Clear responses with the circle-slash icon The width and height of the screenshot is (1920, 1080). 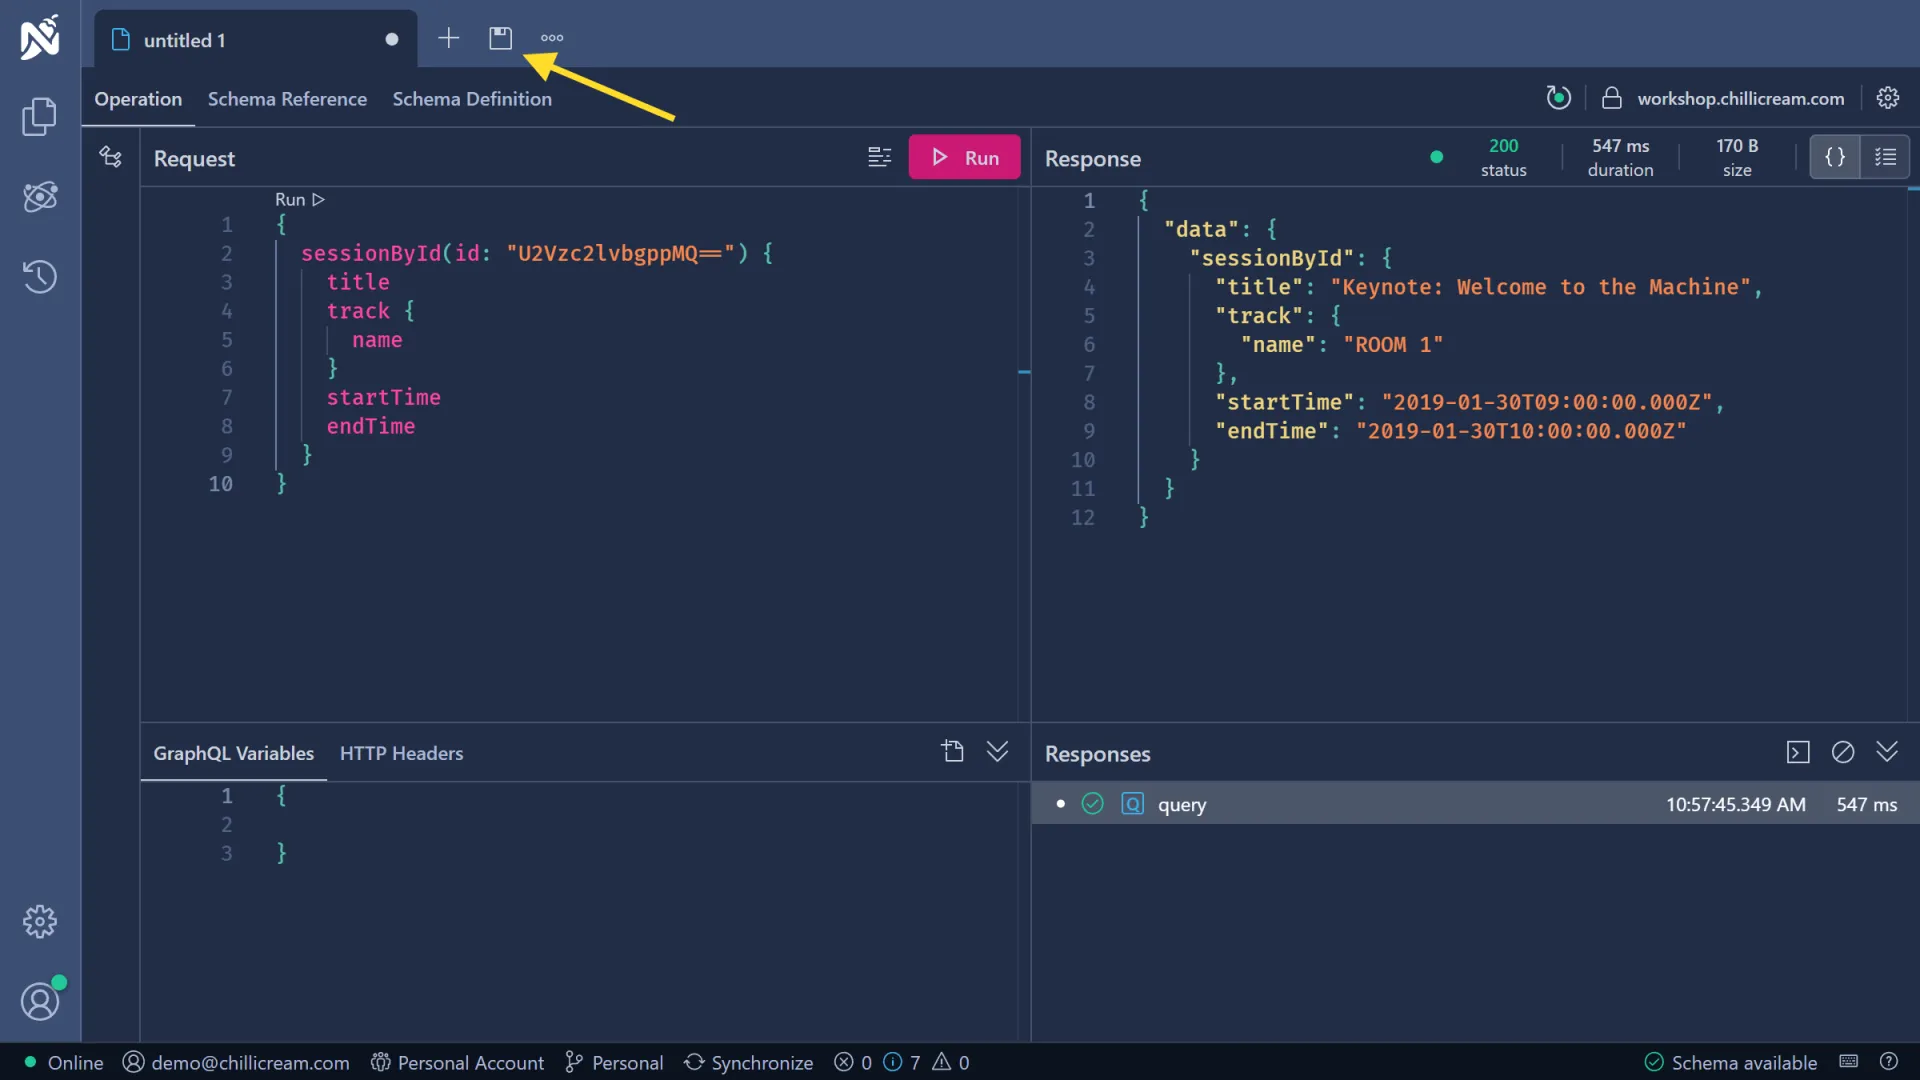(1843, 752)
